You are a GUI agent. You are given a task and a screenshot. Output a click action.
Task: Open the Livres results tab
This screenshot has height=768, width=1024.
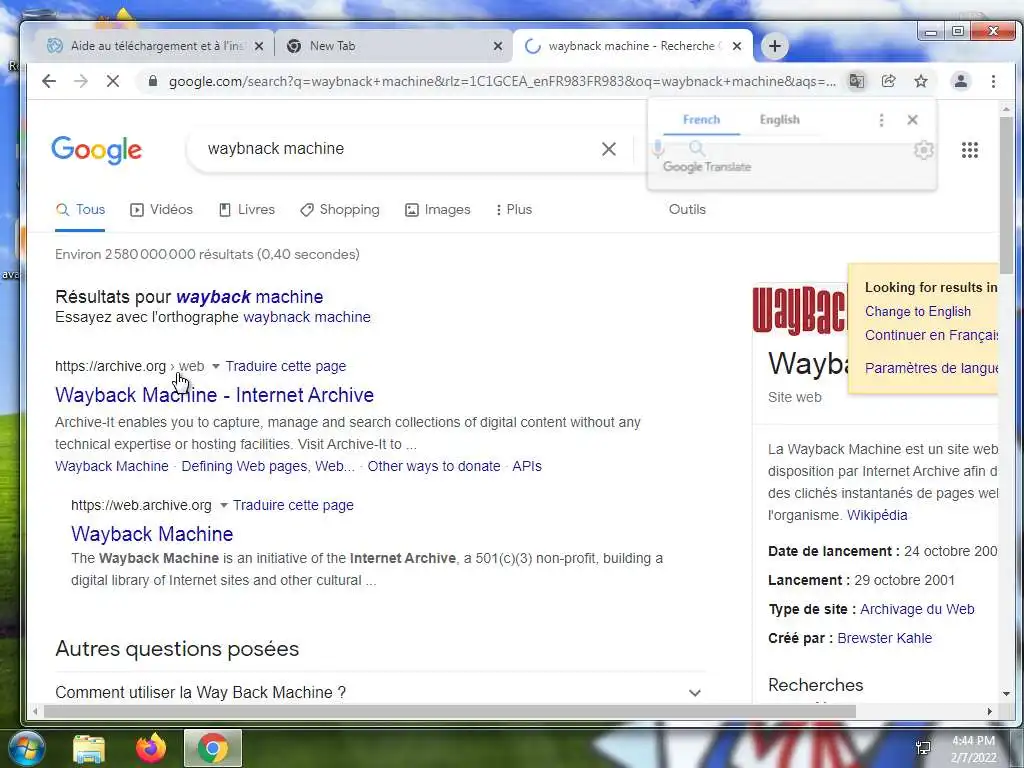pos(246,210)
